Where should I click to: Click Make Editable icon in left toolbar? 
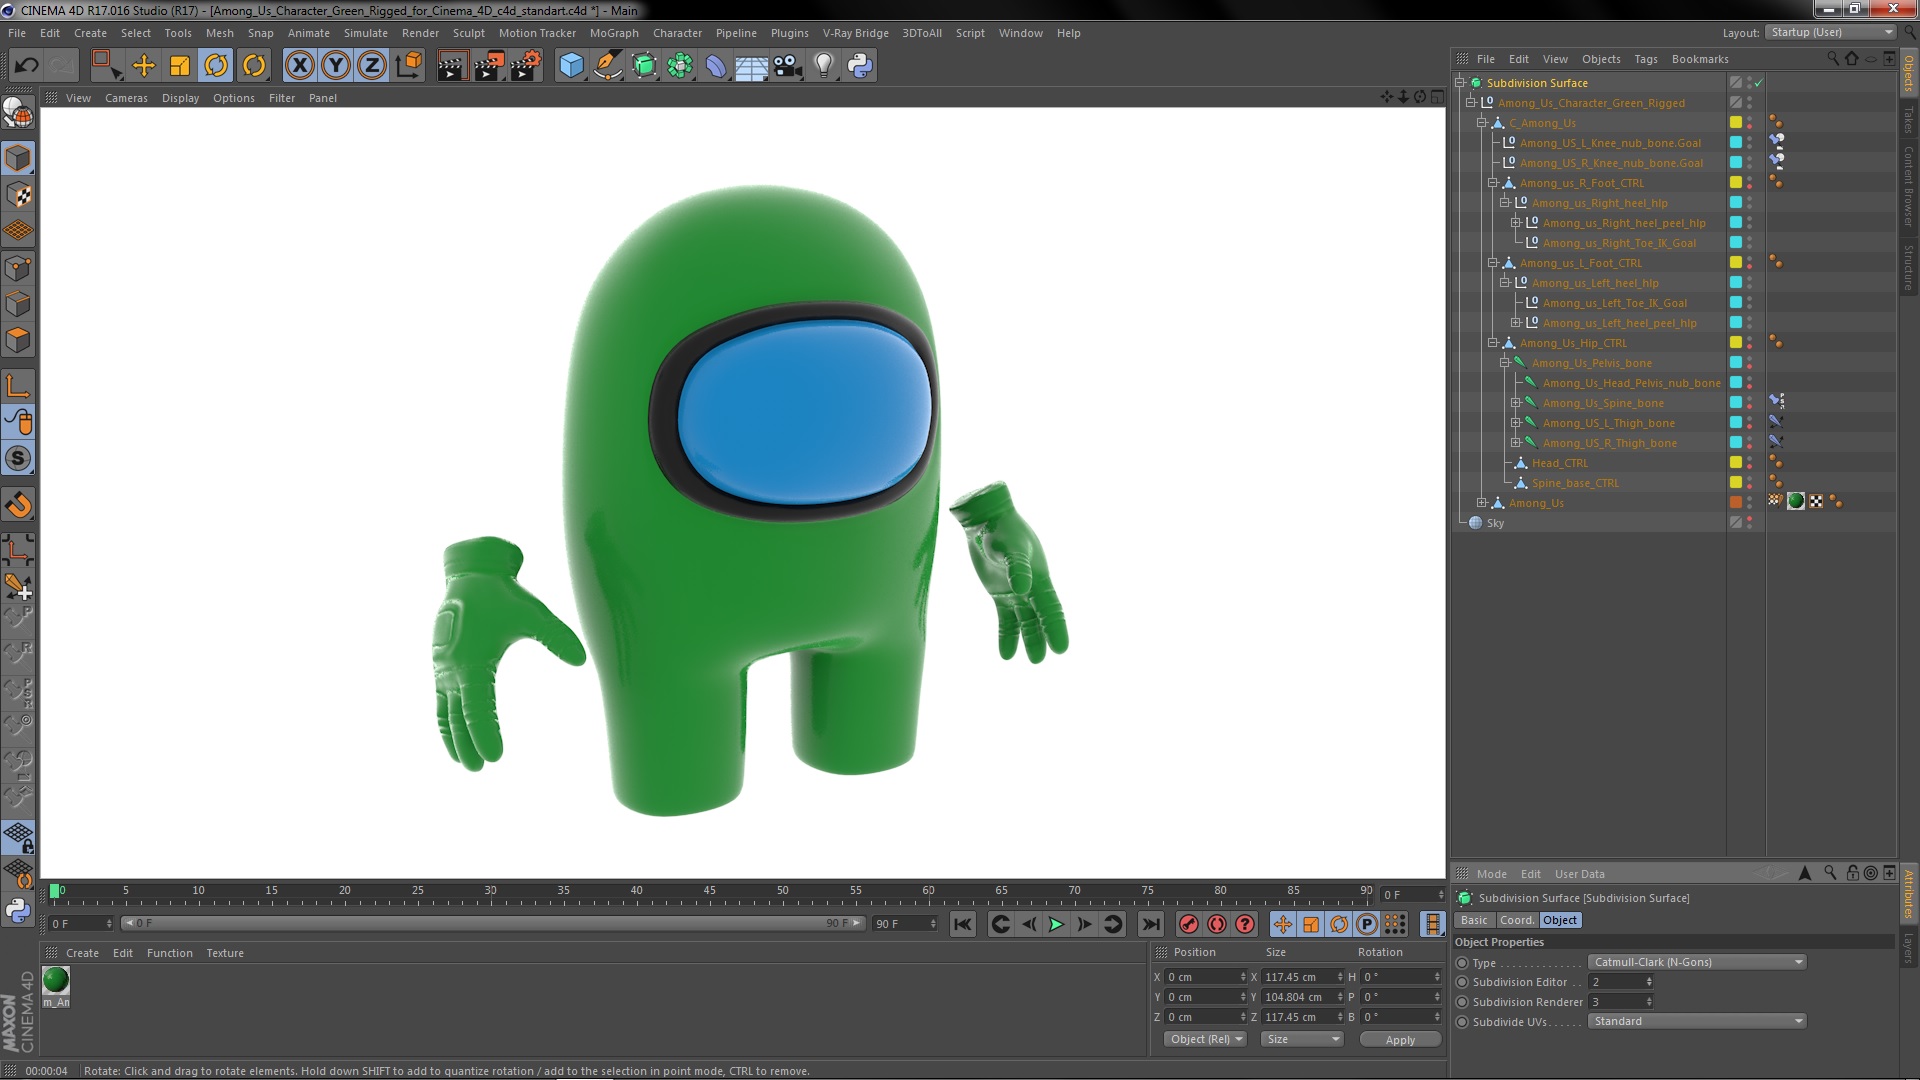pos(18,115)
